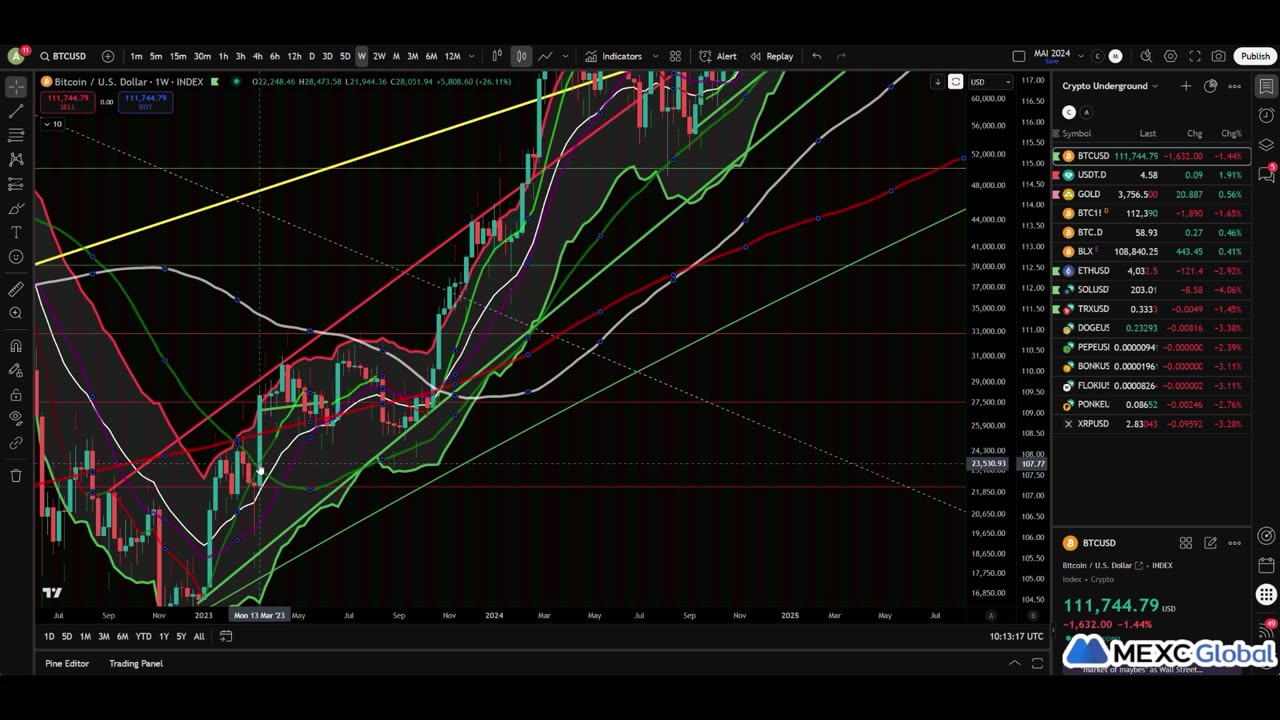Open the Indicators dialog
Screen dimensions: 1280x720
pyautogui.click(x=613, y=56)
